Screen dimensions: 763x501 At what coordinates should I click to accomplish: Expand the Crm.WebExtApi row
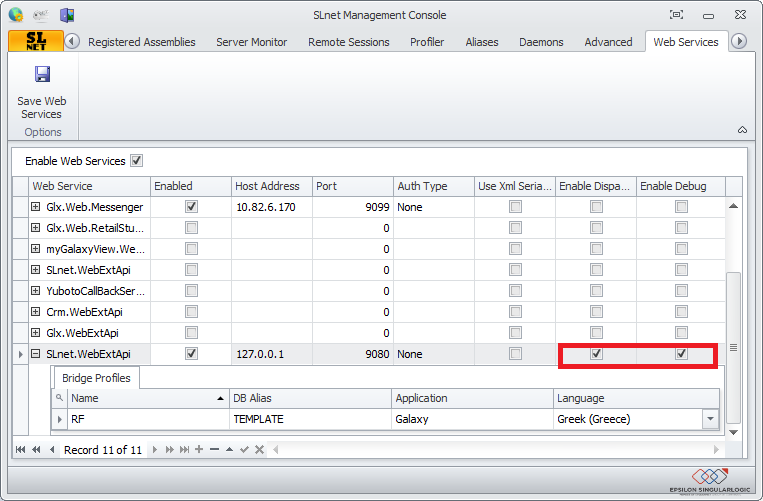(36, 312)
